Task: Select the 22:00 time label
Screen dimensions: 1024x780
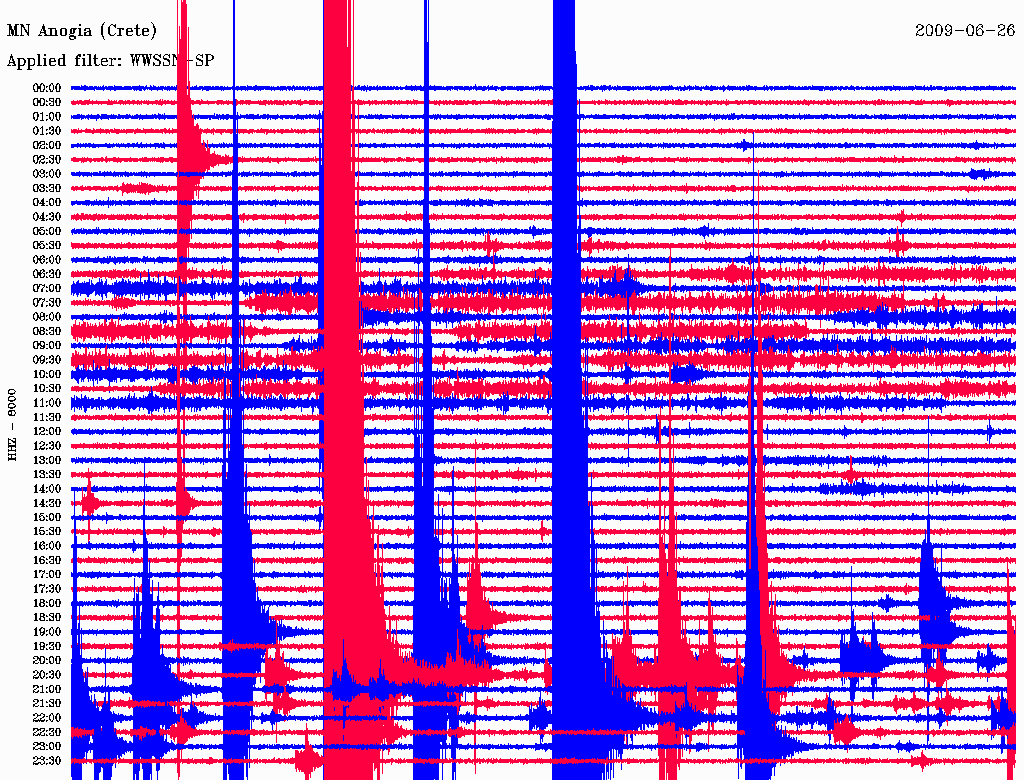Action: [x=47, y=718]
